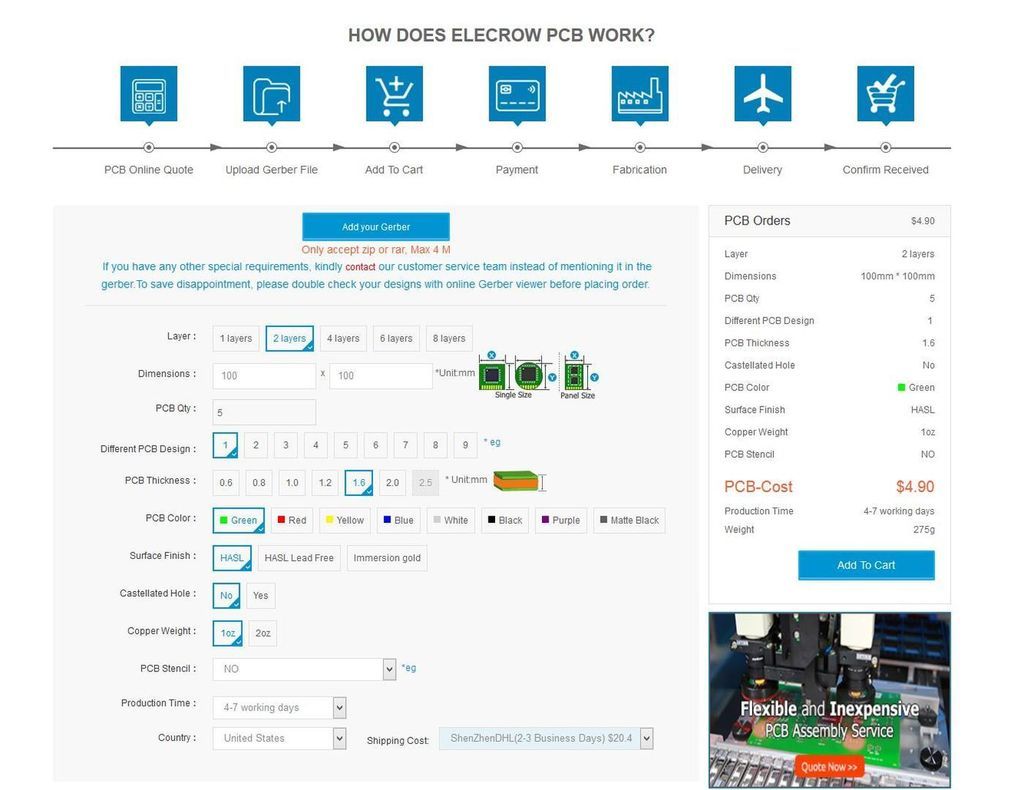The height and width of the screenshot is (790, 1024).
Task: Click the Single Size square board illustration
Action: [492, 375]
